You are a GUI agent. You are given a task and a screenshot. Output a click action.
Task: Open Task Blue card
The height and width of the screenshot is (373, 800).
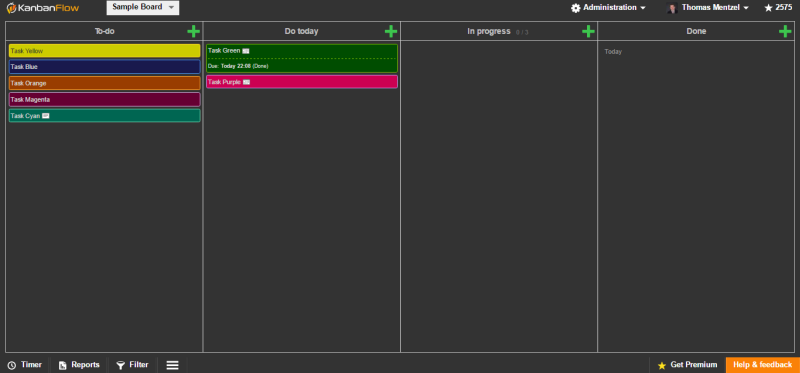point(105,67)
